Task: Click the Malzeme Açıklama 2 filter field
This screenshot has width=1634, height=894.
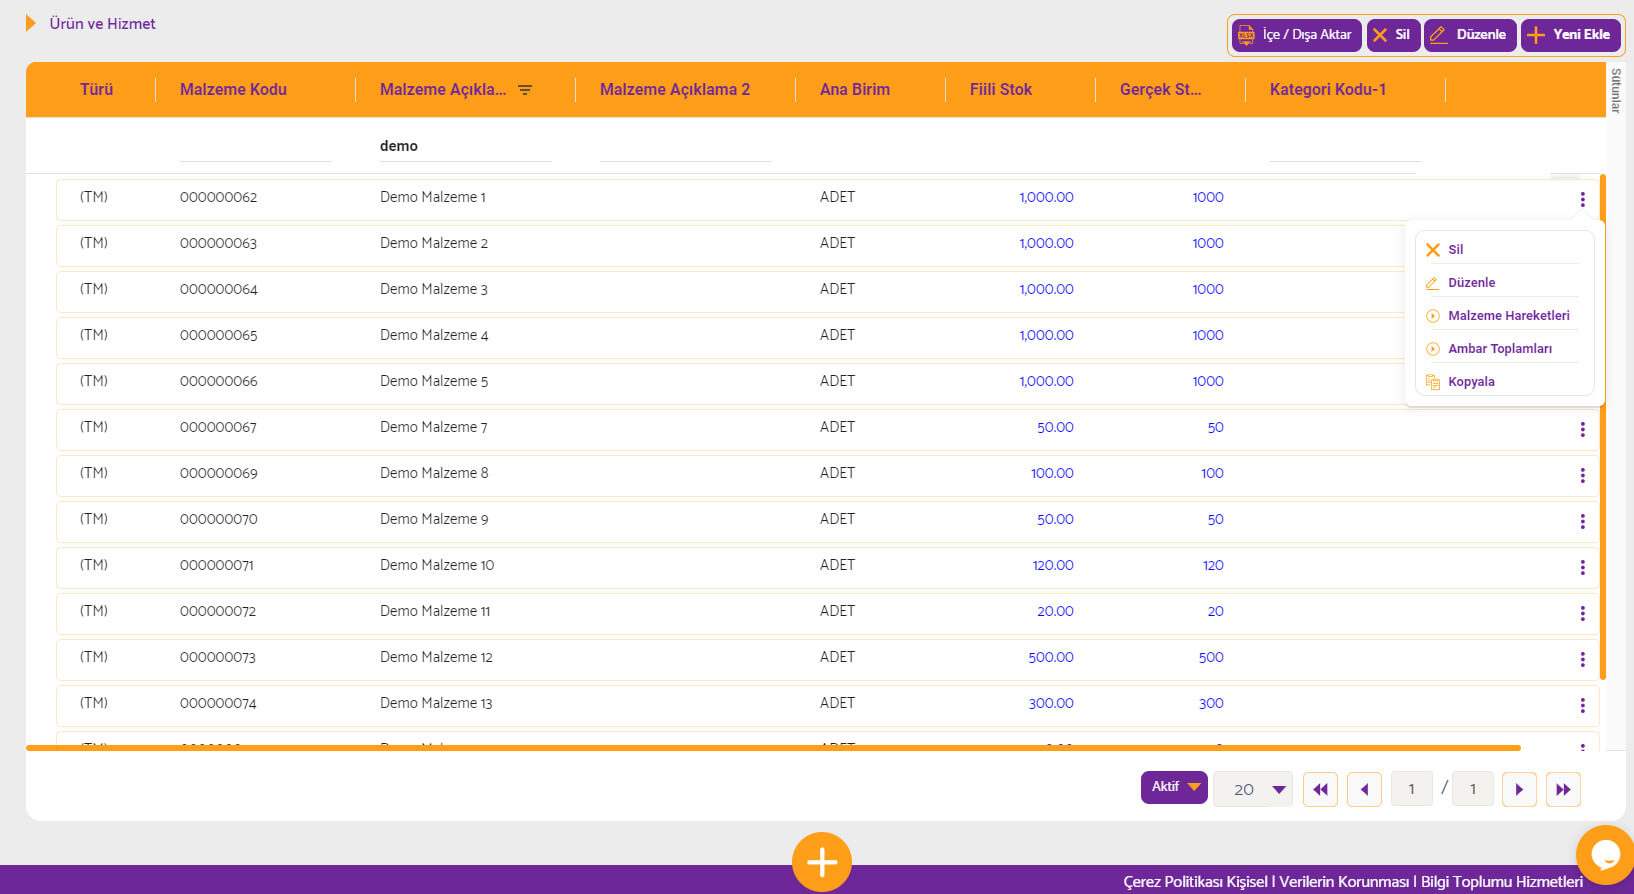Action: tap(685, 146)
